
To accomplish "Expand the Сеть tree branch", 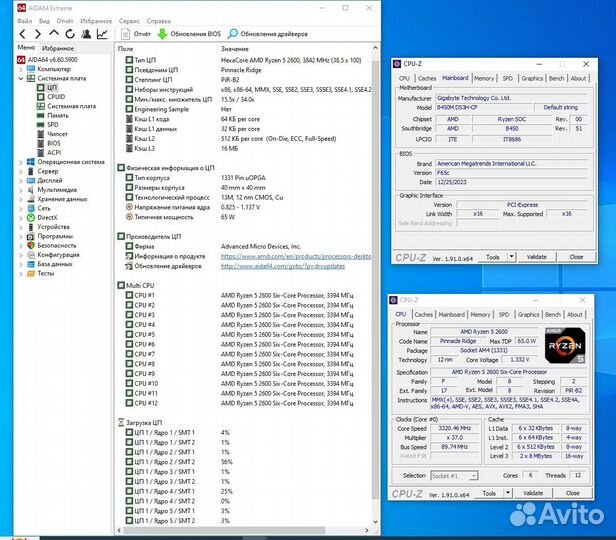I will (20, 208).
